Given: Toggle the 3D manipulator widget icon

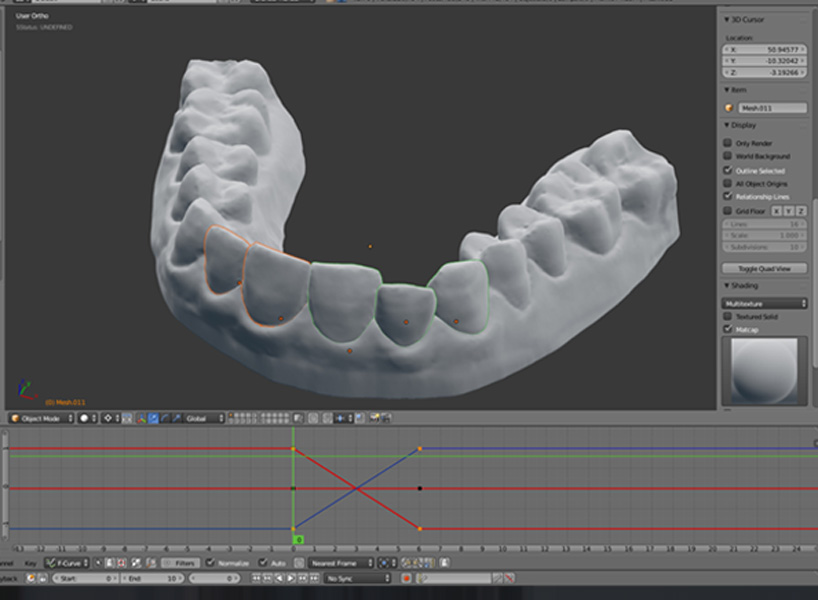Looking at the screenshot, I should pyautogui.click(x=141, y=418).
